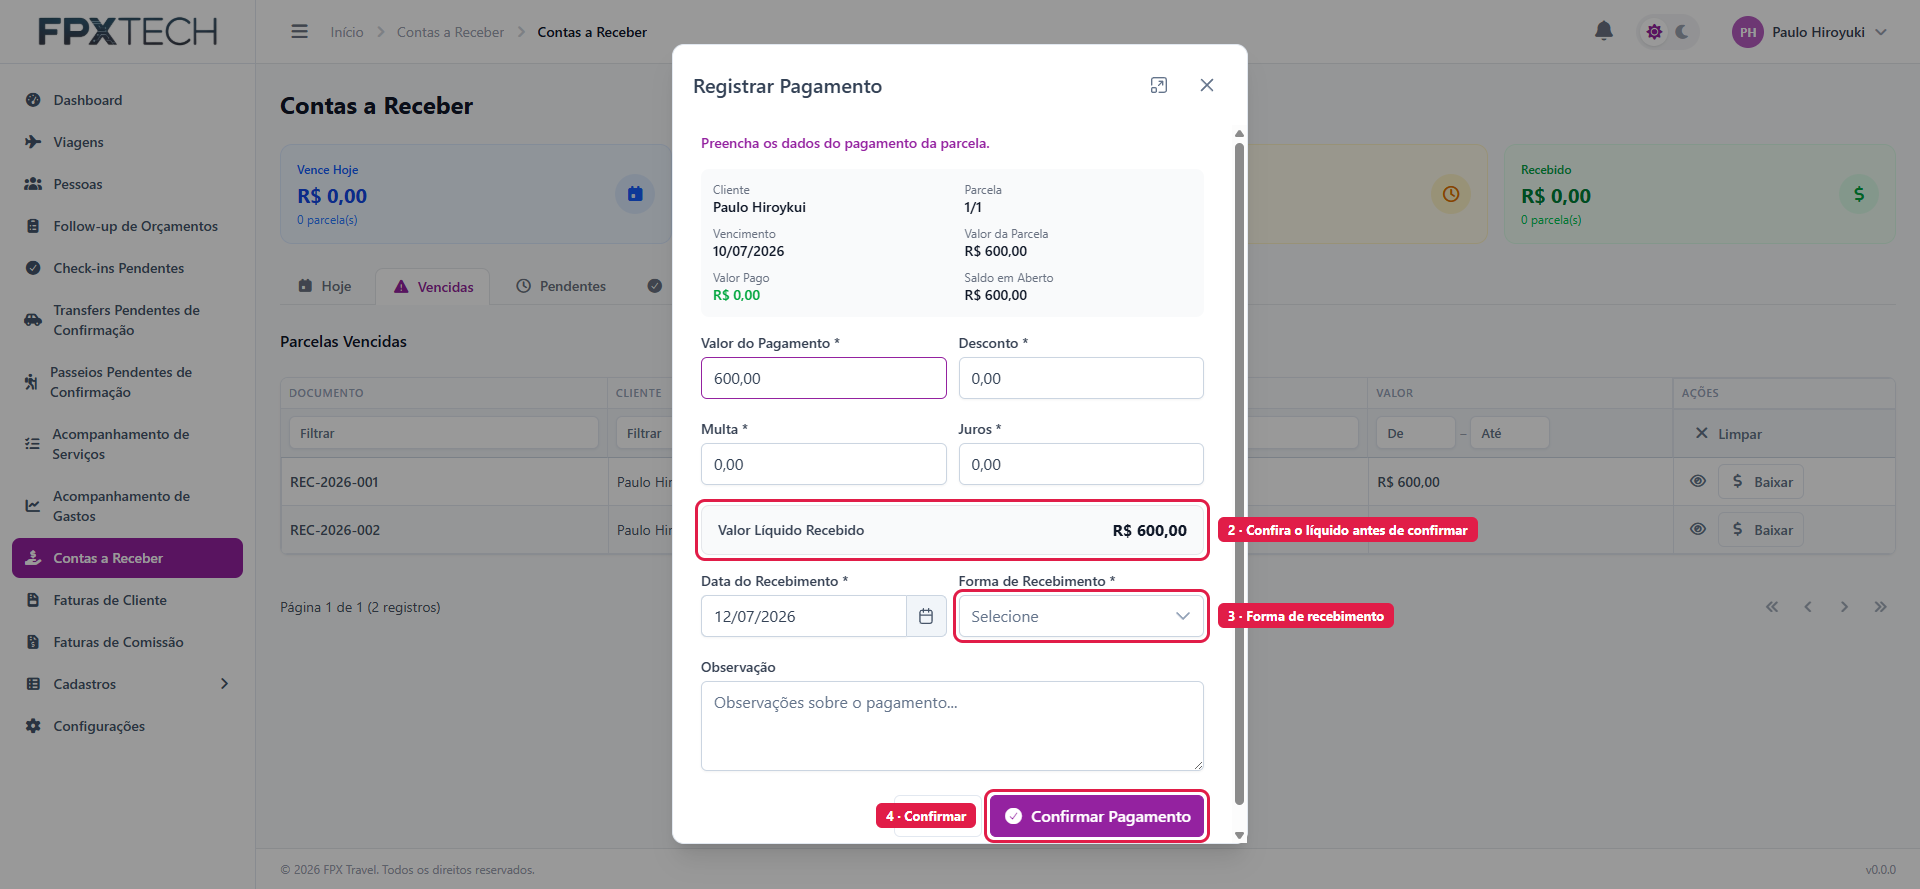
Task: Click the Vence Hoje calendar icon
Action: (635, 194)
